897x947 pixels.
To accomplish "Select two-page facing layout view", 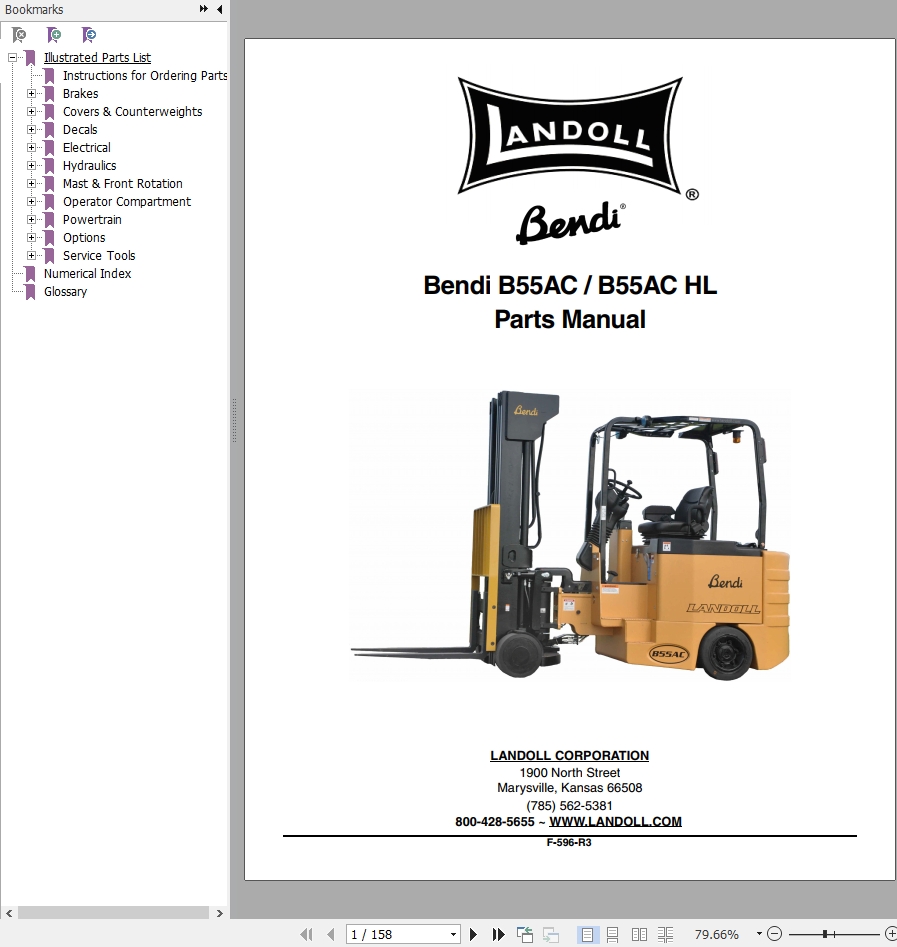I will (x=639, y=934).
